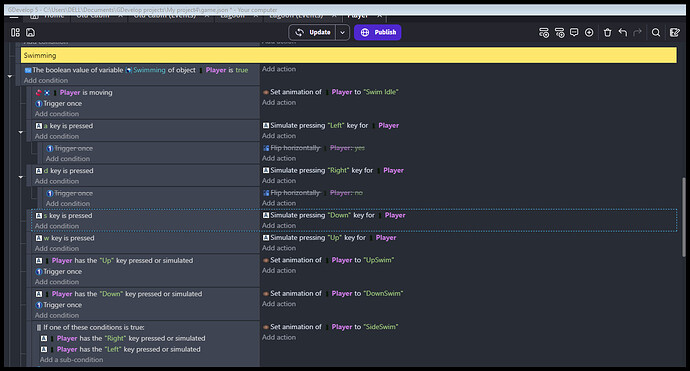The height and width of the screenshot is (371, 690).
Task: Click the "Swim Idle" animation name
Action: click(x=381, y=92)
